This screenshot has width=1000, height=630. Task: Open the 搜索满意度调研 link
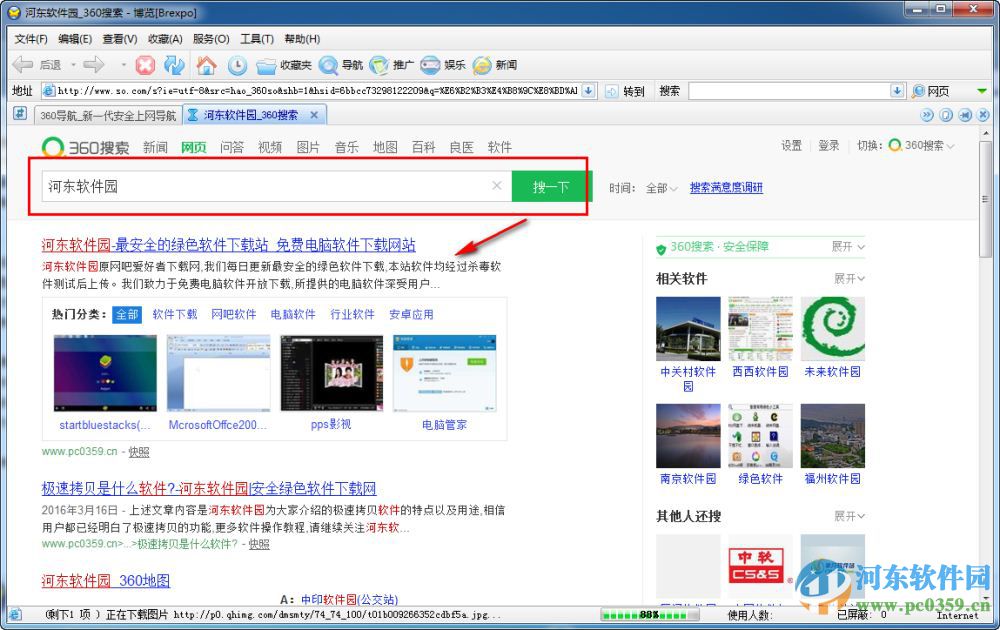tap(727, 187)
